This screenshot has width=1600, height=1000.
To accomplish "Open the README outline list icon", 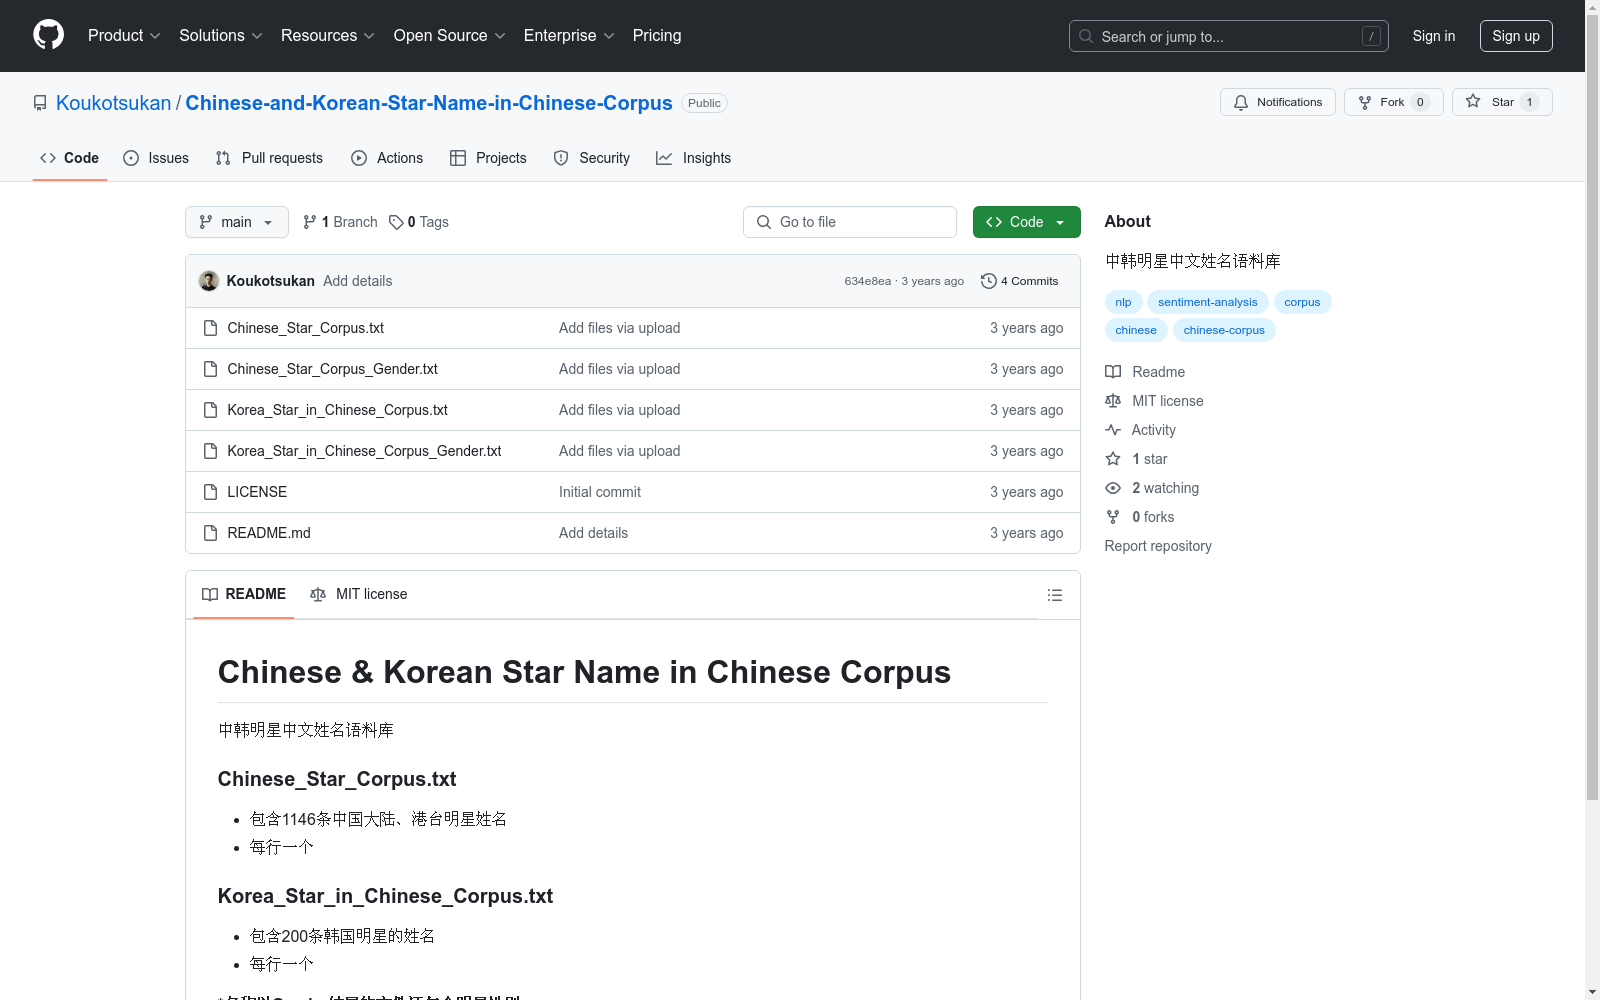I will pyautogui.click(x=1054, y=595).
